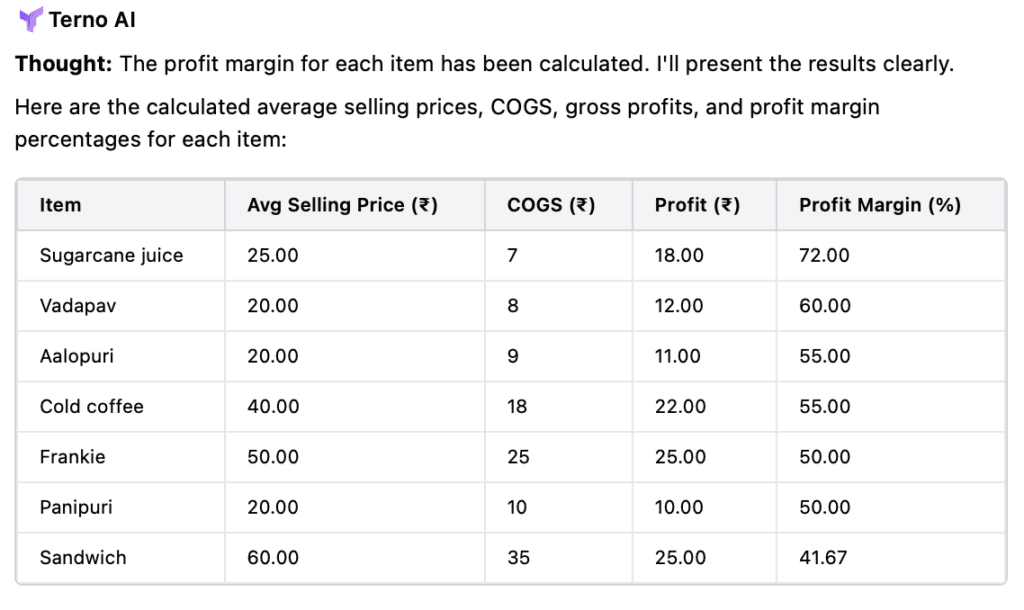Select the Sandwich item cell
The image size is (1024, 610).
pos(83,558)
